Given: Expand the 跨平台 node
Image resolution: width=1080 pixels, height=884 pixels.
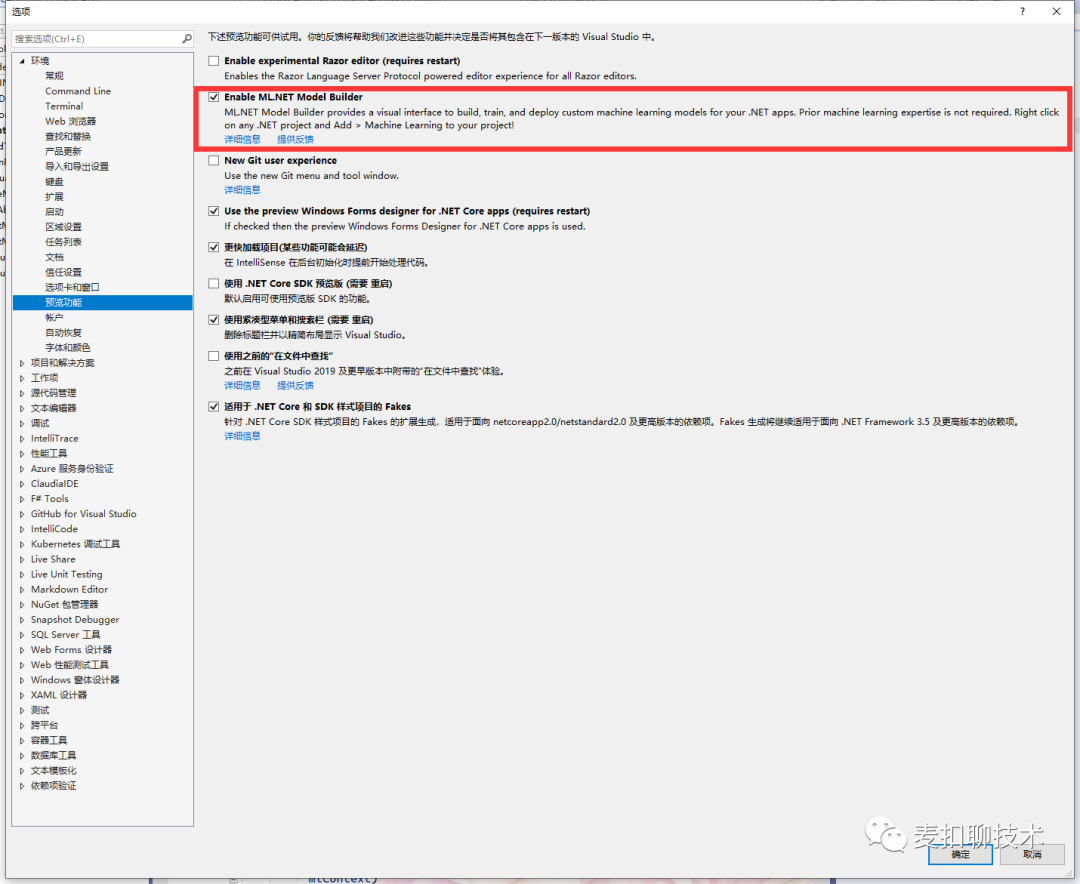Looking at the screenshot, I should coord(22,726).
